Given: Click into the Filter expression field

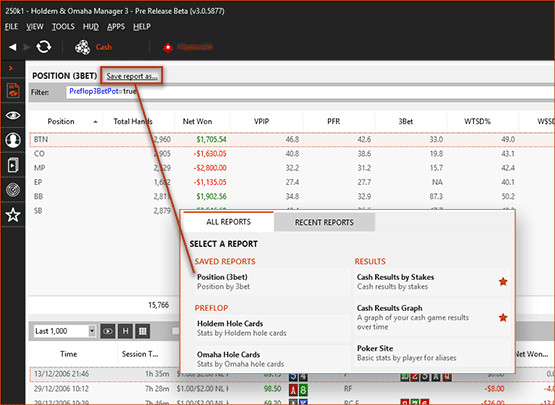Looking at the screenshot, I should (x=310, y=92).
